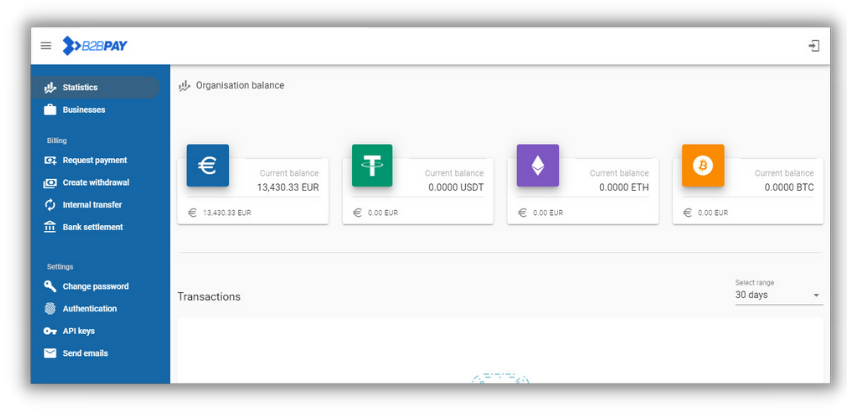The image size is (847, 410).
Task: Open the hamburger navigation menu
Action: coord(46,46)
